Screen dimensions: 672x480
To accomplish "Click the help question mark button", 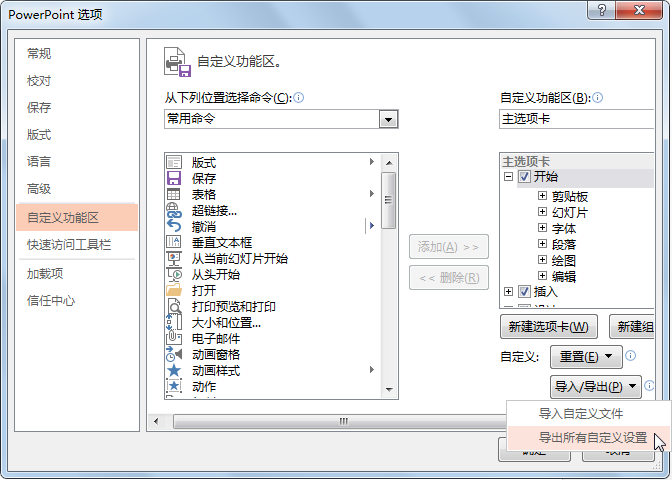I will (602, 10).
